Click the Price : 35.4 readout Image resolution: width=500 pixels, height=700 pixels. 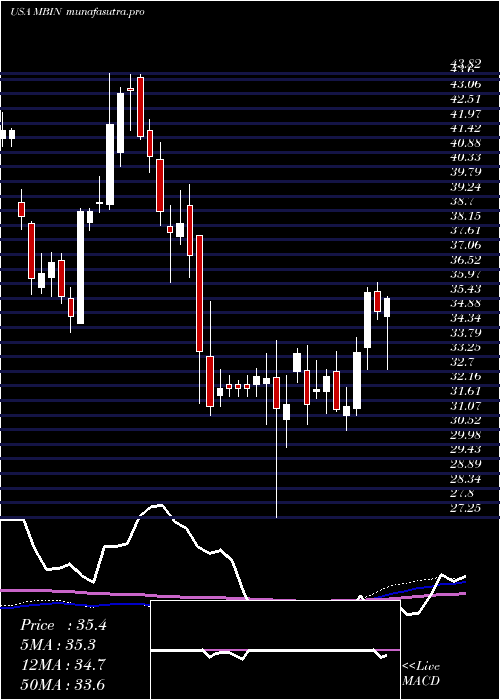(63, 625)
